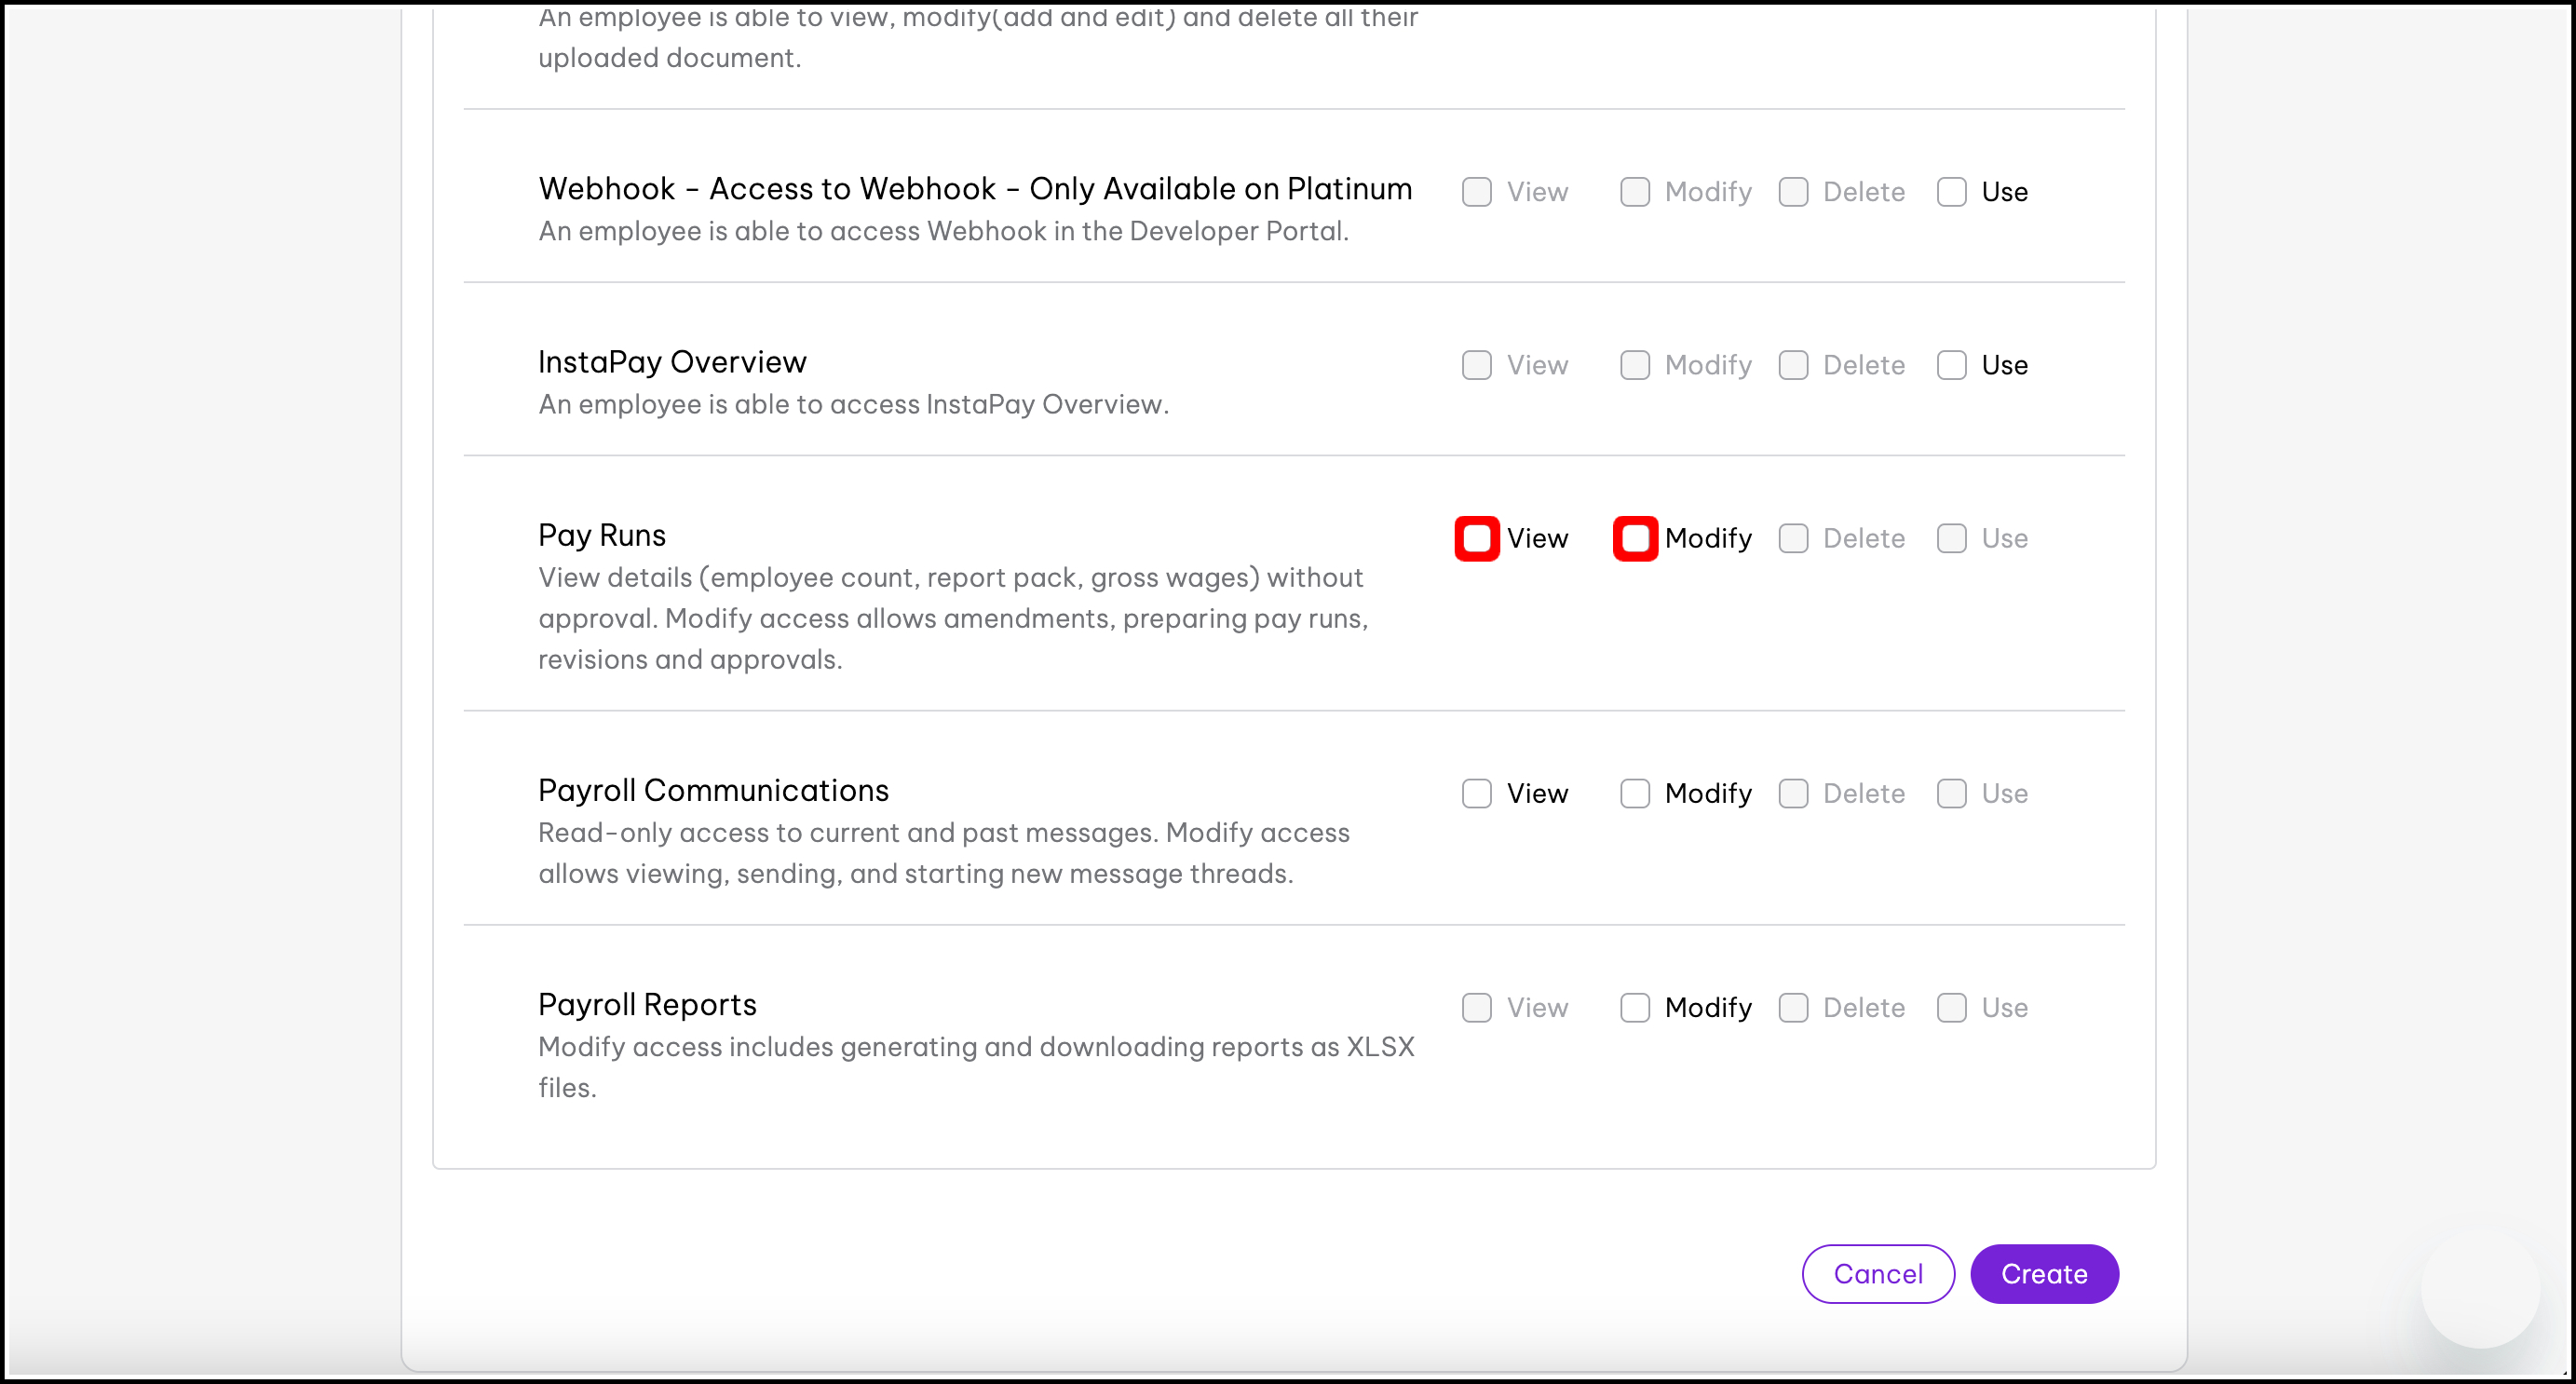Click disabled View checkbox for Webhook
Viewport: 2576px width, 1384px height.
click(x=1476, y=192)
